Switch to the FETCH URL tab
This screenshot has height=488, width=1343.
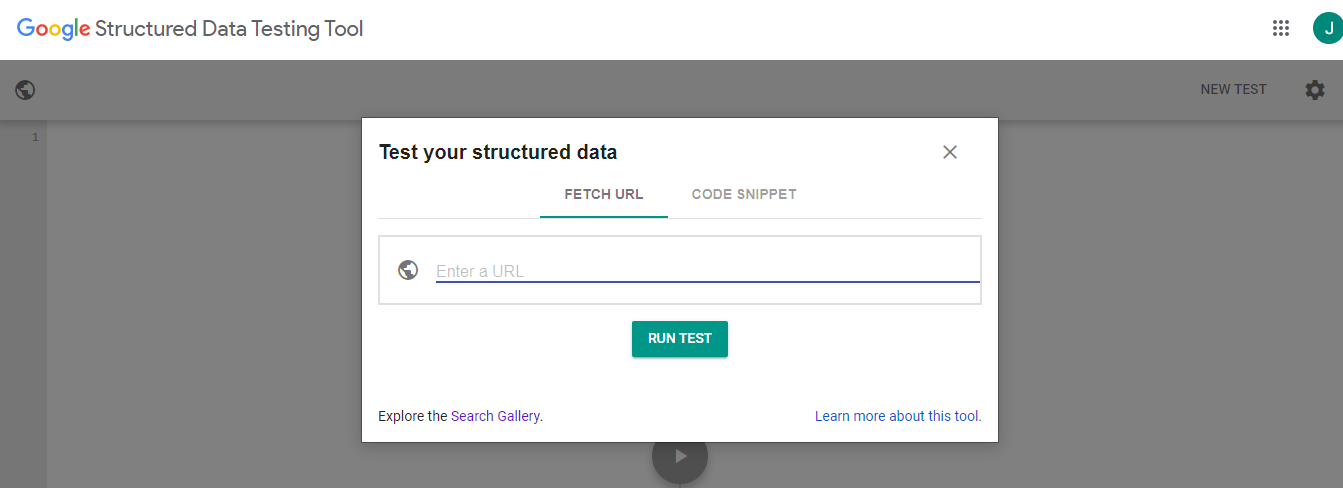click(x=604, y=194)
